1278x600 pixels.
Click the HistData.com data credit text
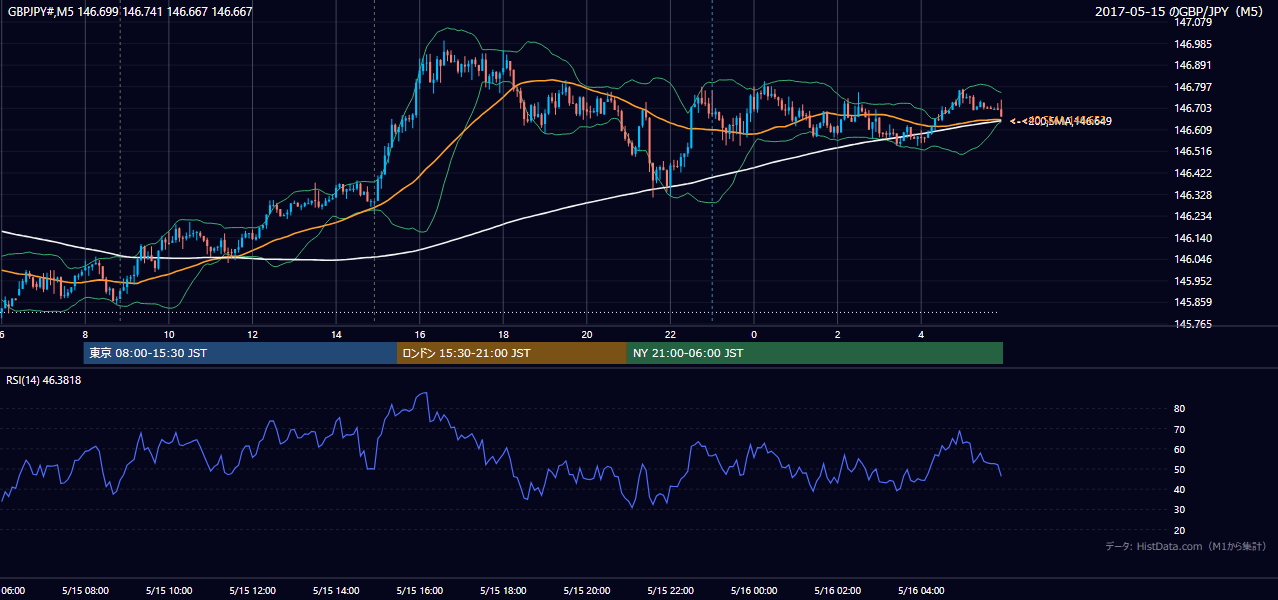point(1186,546)
